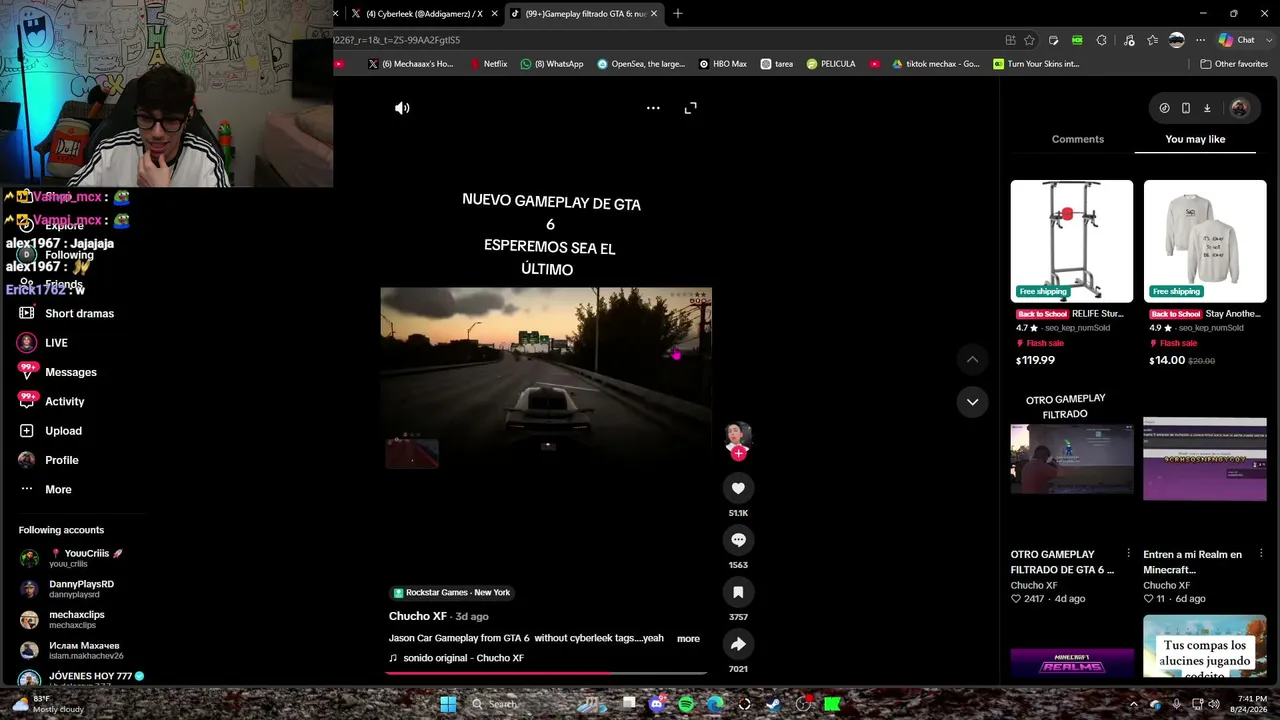Viewport: 1280px width, 720px height.
Task: Click the download app icon in header
Action: pyautogui.click(x=1207, y=108)
